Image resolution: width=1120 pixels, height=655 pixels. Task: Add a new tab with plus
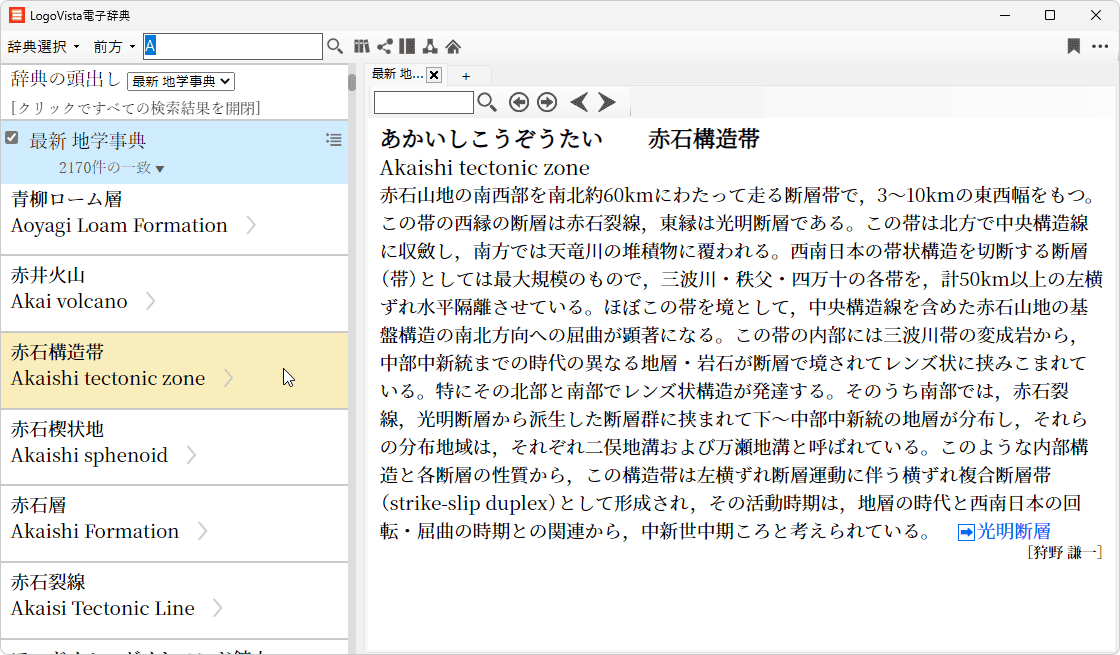465,76
